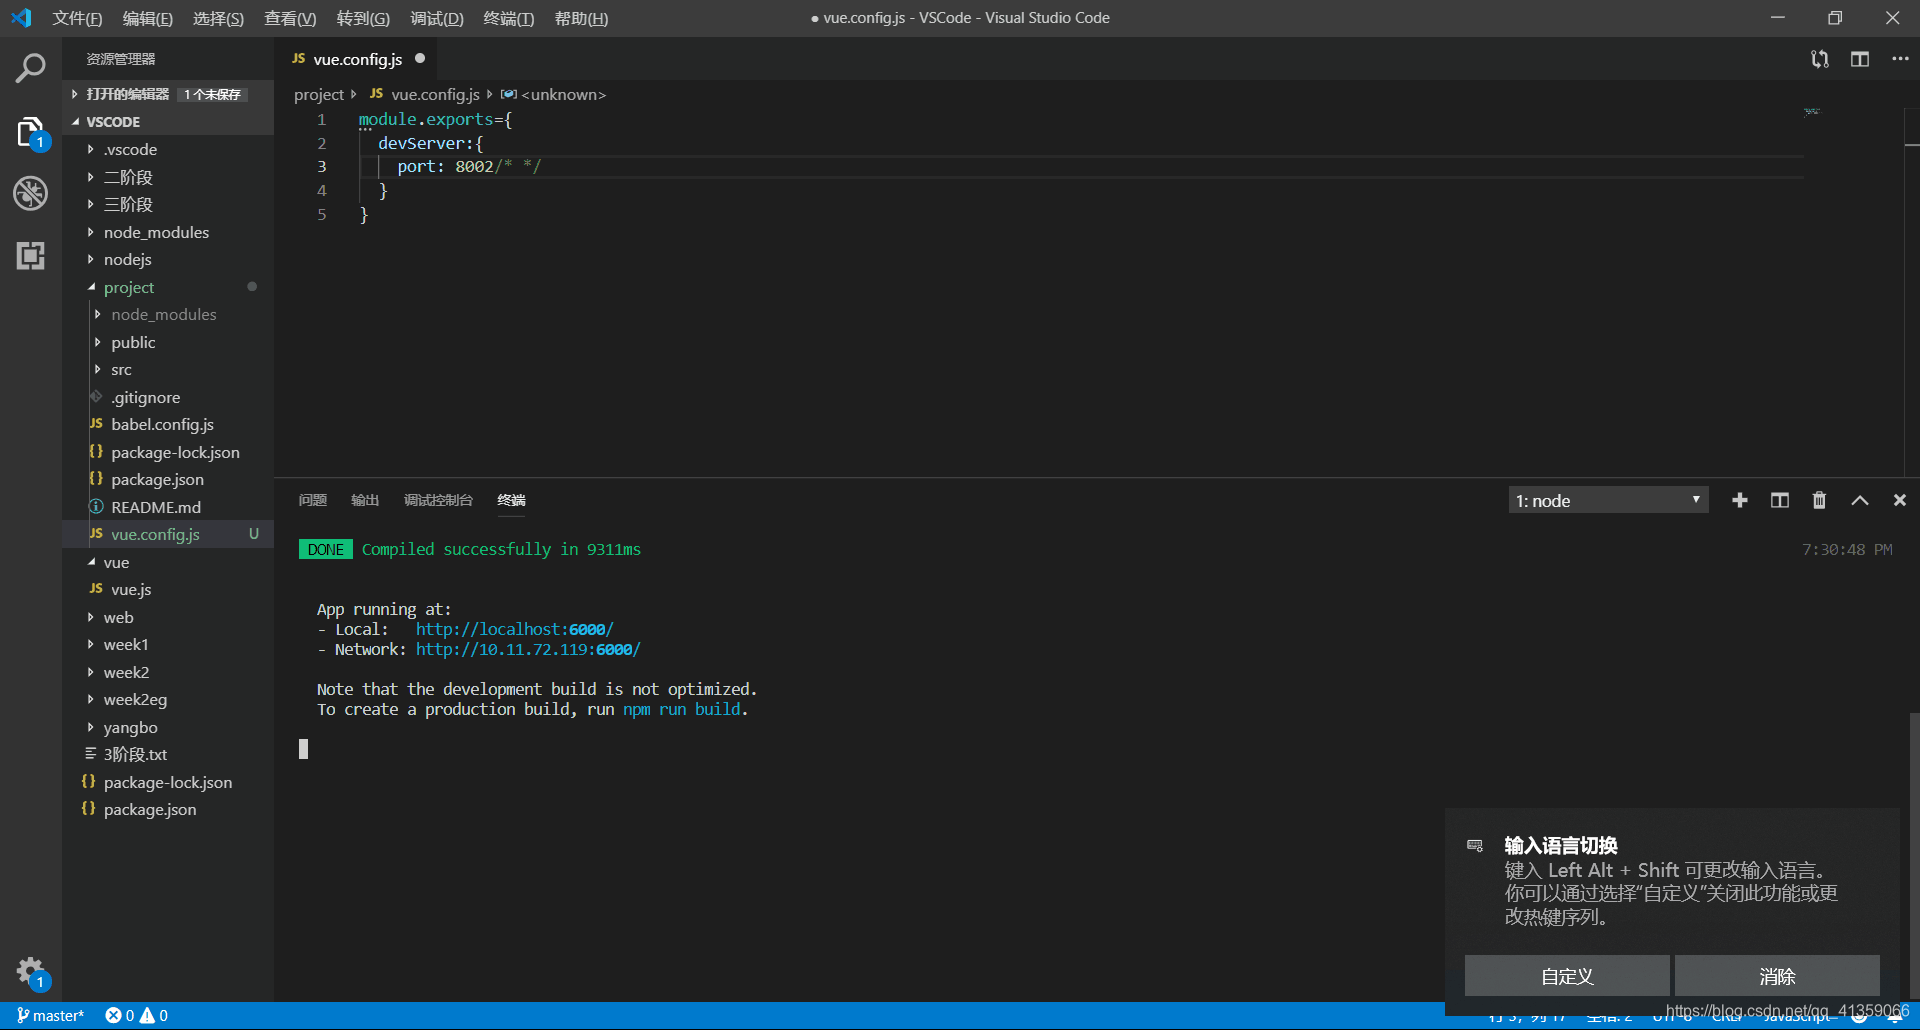Open the 转到(G) menu
Image resolution: width=1920 pixels, height=1030 pixels.
[363, 18]
